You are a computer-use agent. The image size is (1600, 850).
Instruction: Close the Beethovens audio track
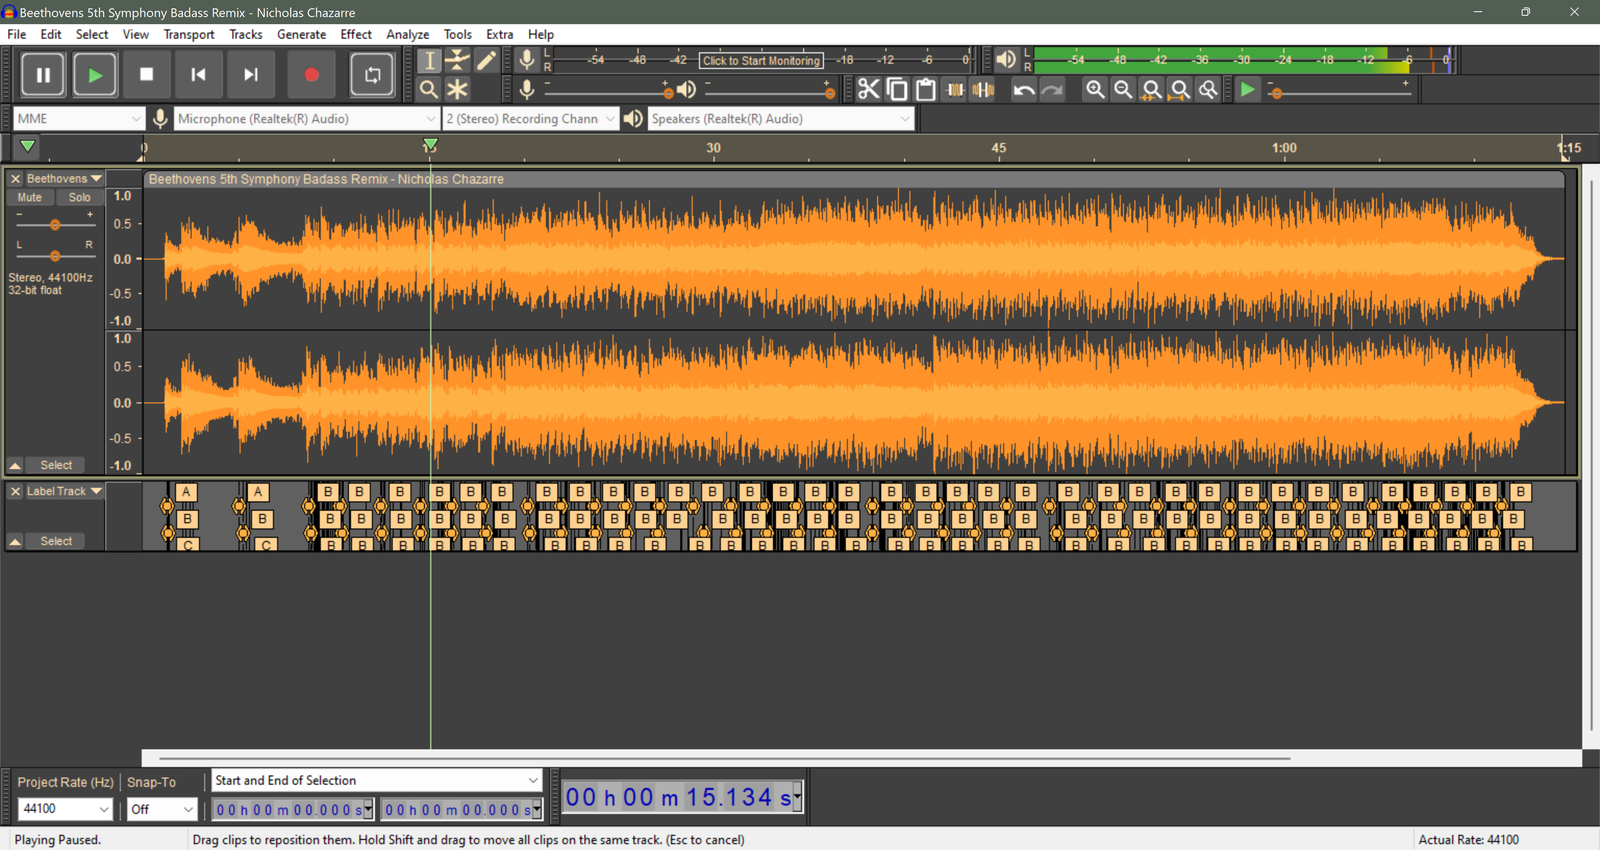pyautogui.click(x=15, y=179)
